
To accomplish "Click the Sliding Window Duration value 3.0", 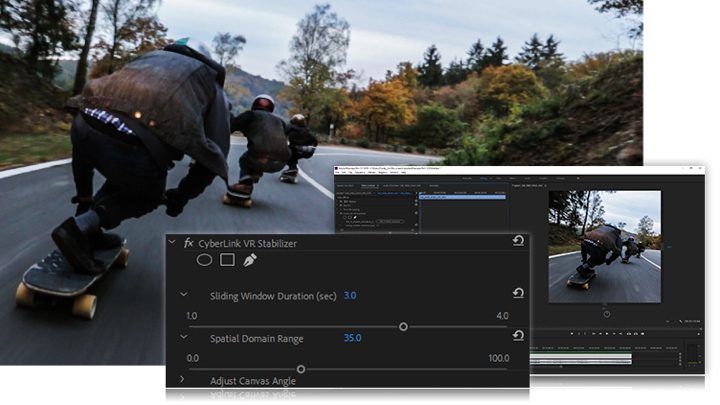I will point(350,295).
